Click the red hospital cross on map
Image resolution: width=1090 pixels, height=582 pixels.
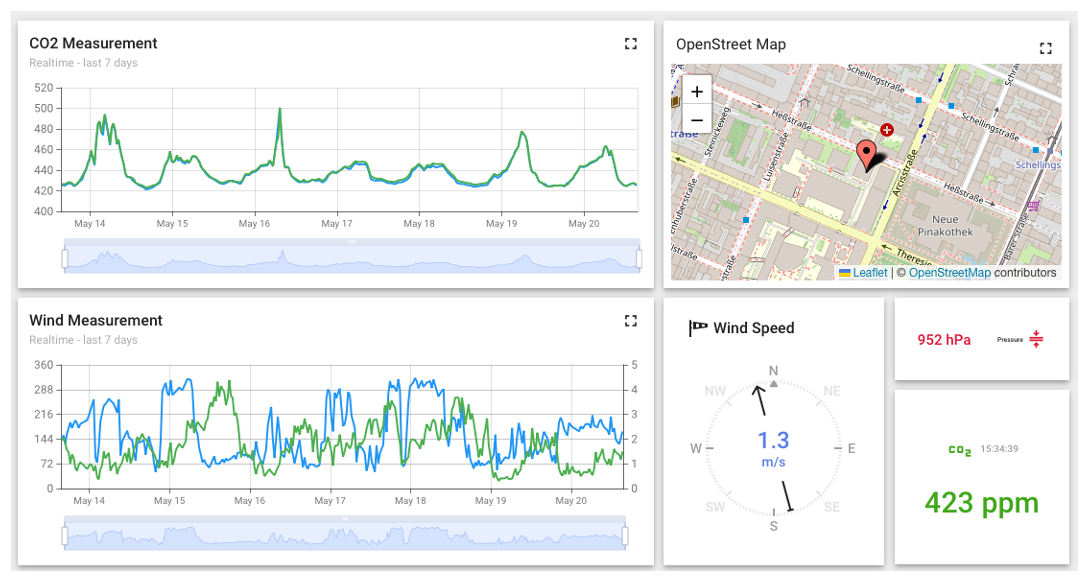[x=887, y=130]
